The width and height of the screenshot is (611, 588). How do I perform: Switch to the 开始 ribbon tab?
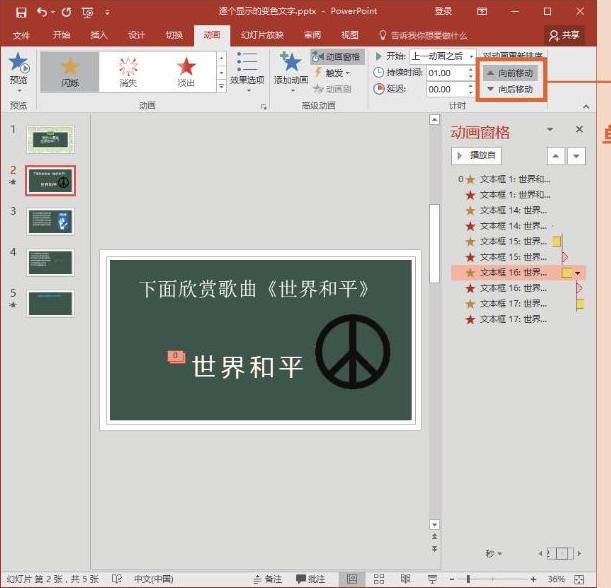[x=61, y=35]
